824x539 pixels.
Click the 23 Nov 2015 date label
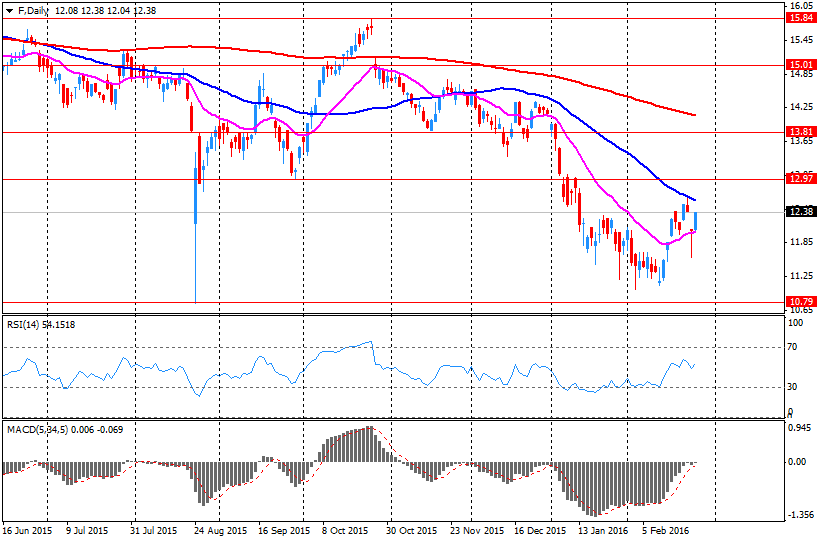tap(477, 531)
